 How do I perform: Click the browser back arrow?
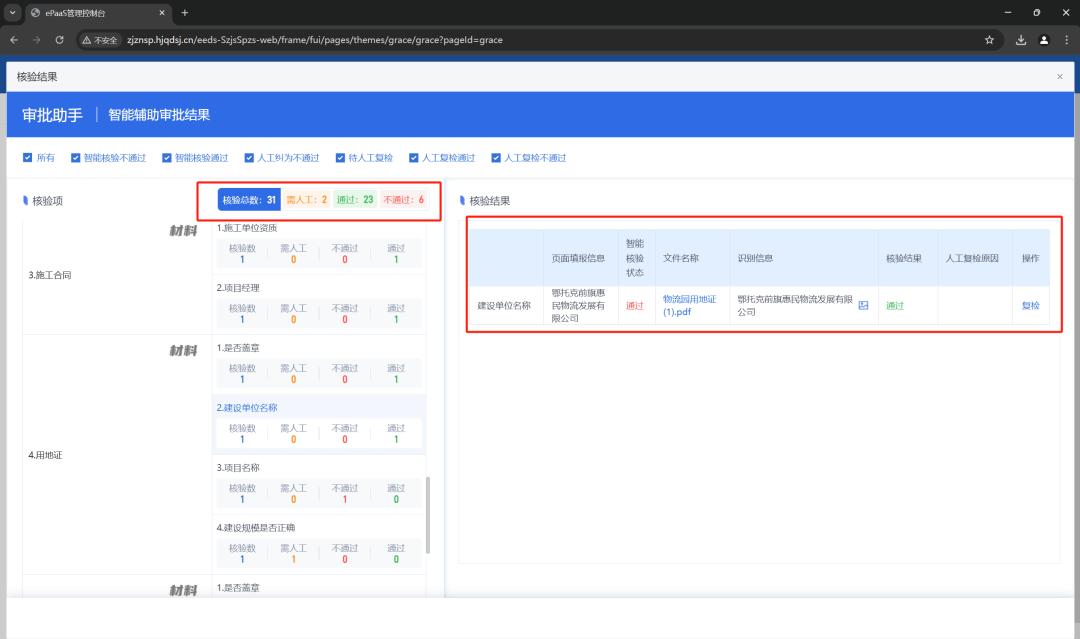pos(15,40)
